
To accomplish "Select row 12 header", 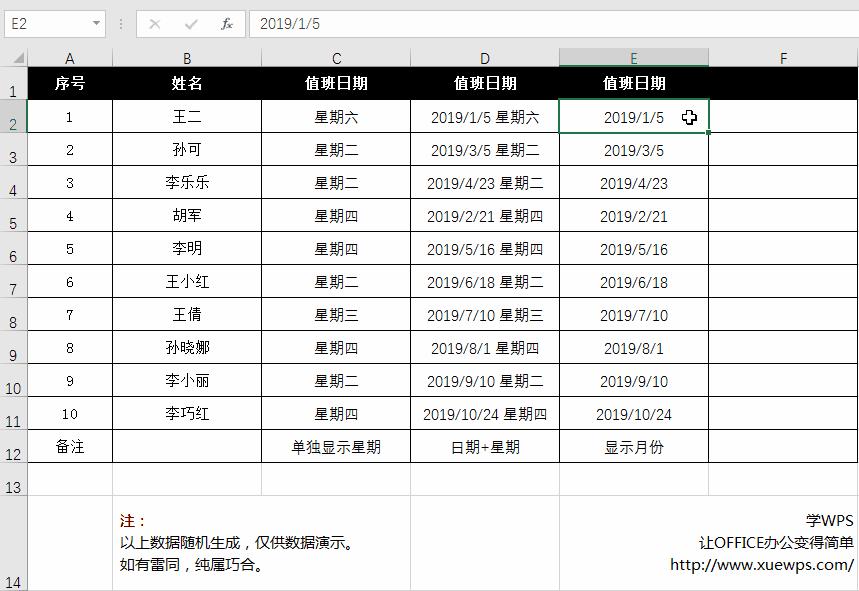I will [x=13, y=447].
